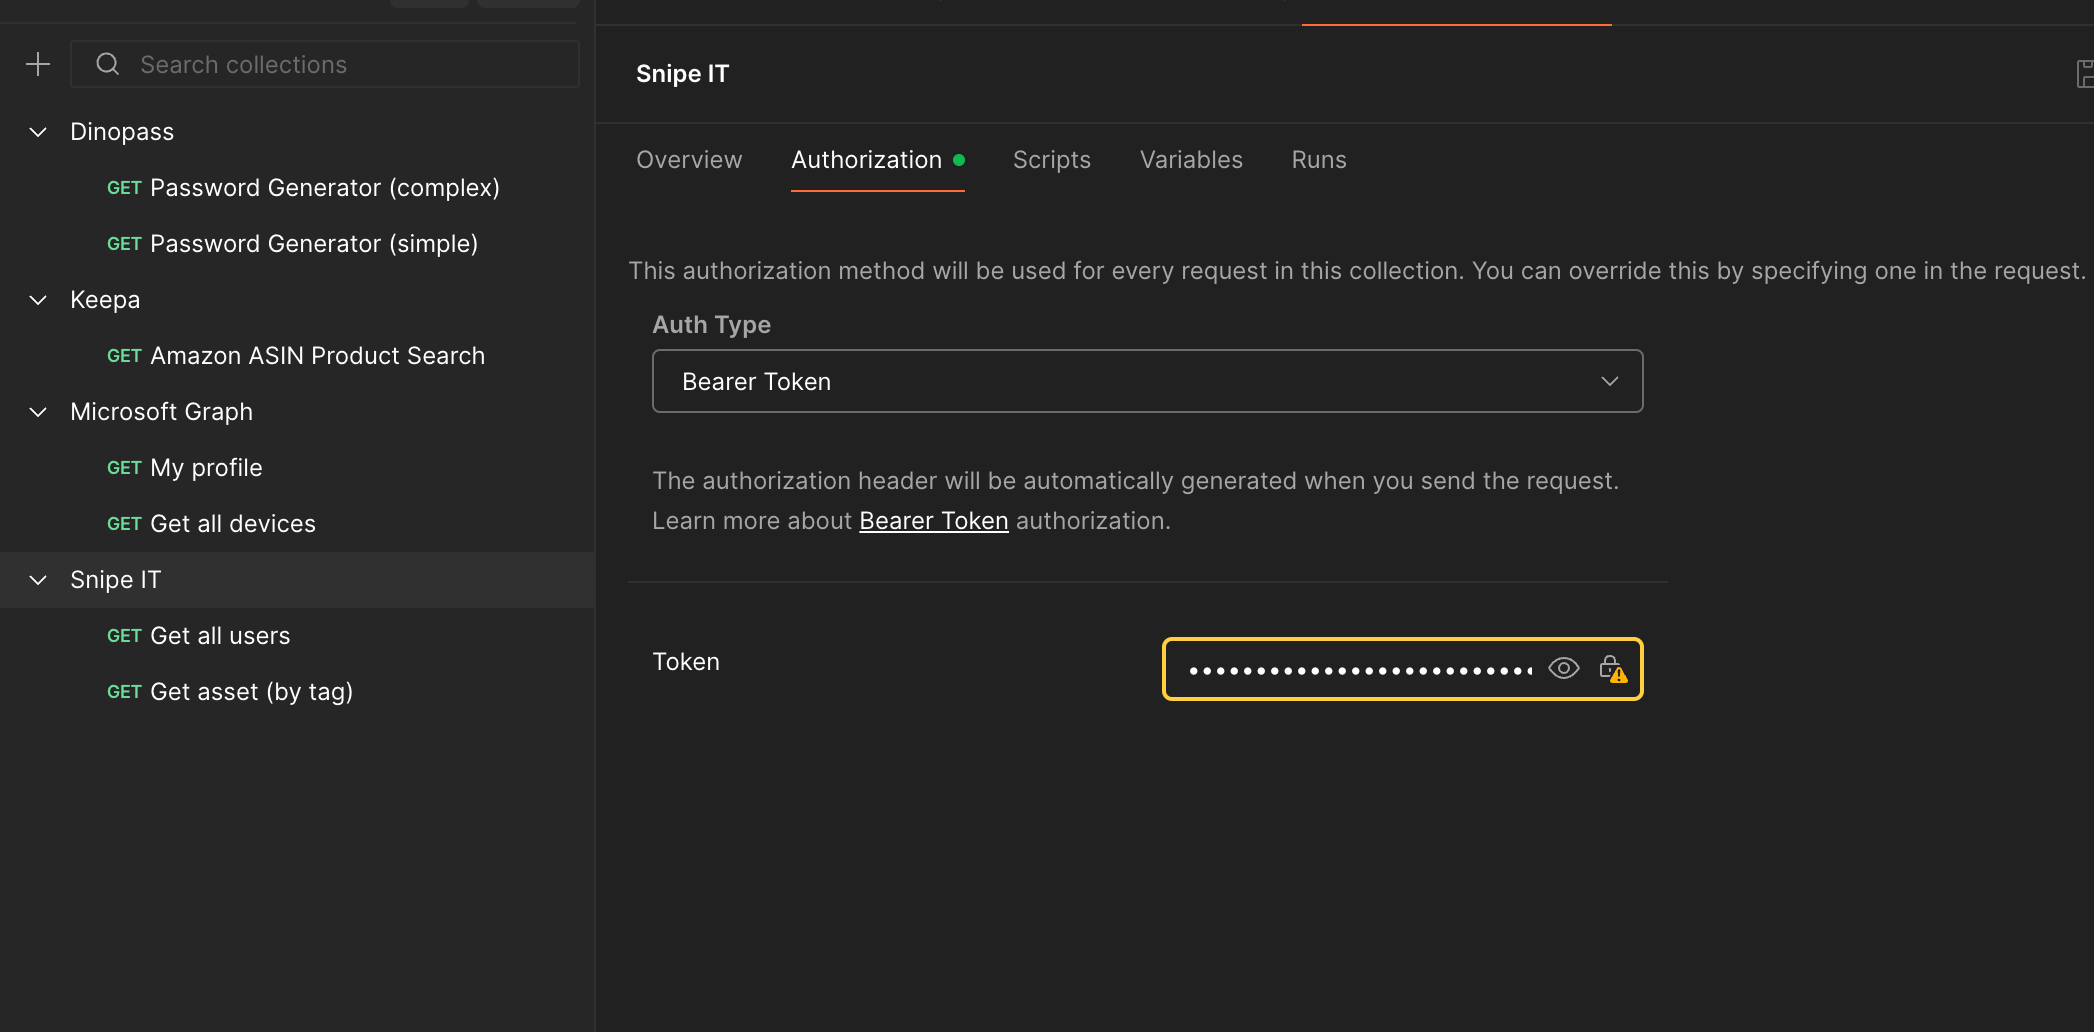Switch to the Overview tab
The width and height of the screenshot is (2094, 1032).
point(689,160)
